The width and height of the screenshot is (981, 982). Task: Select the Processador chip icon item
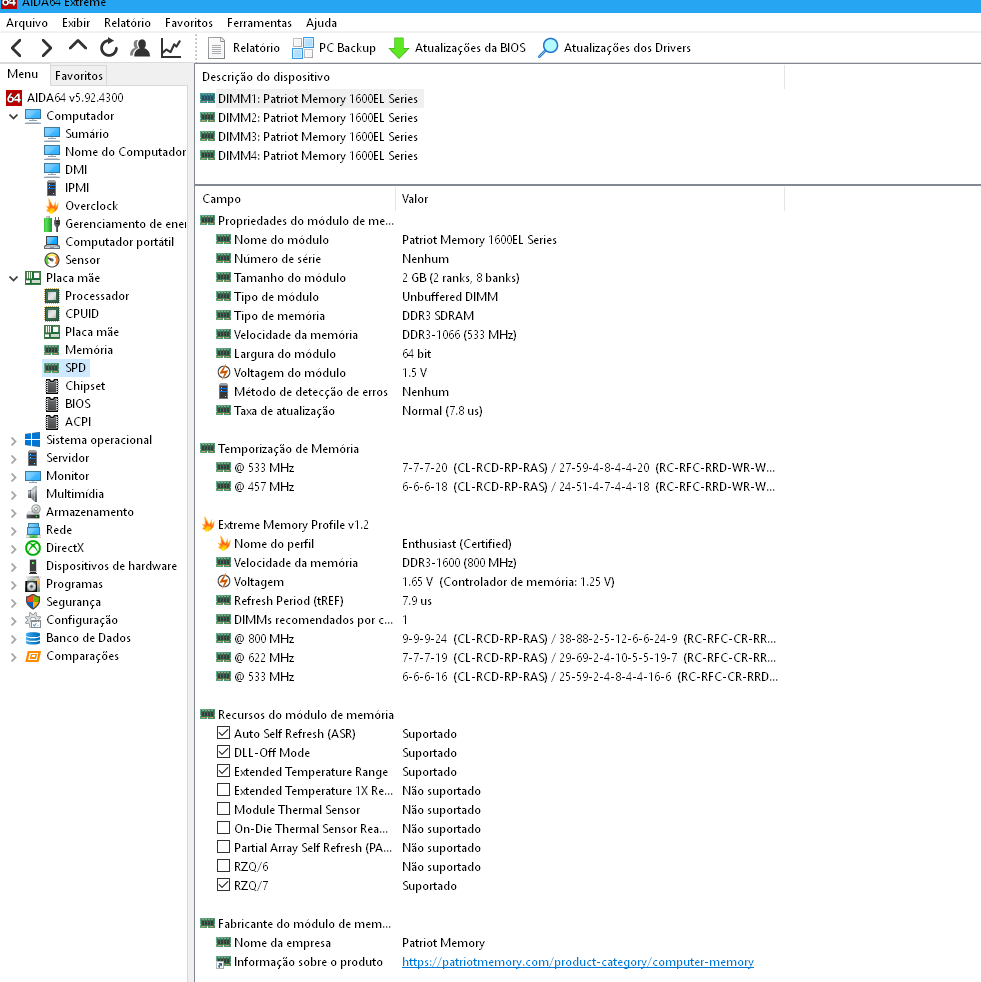(x=52, y=296)
